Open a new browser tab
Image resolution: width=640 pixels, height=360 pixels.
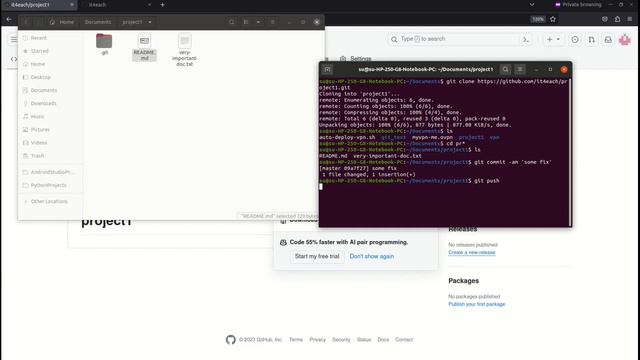point(162,5)
